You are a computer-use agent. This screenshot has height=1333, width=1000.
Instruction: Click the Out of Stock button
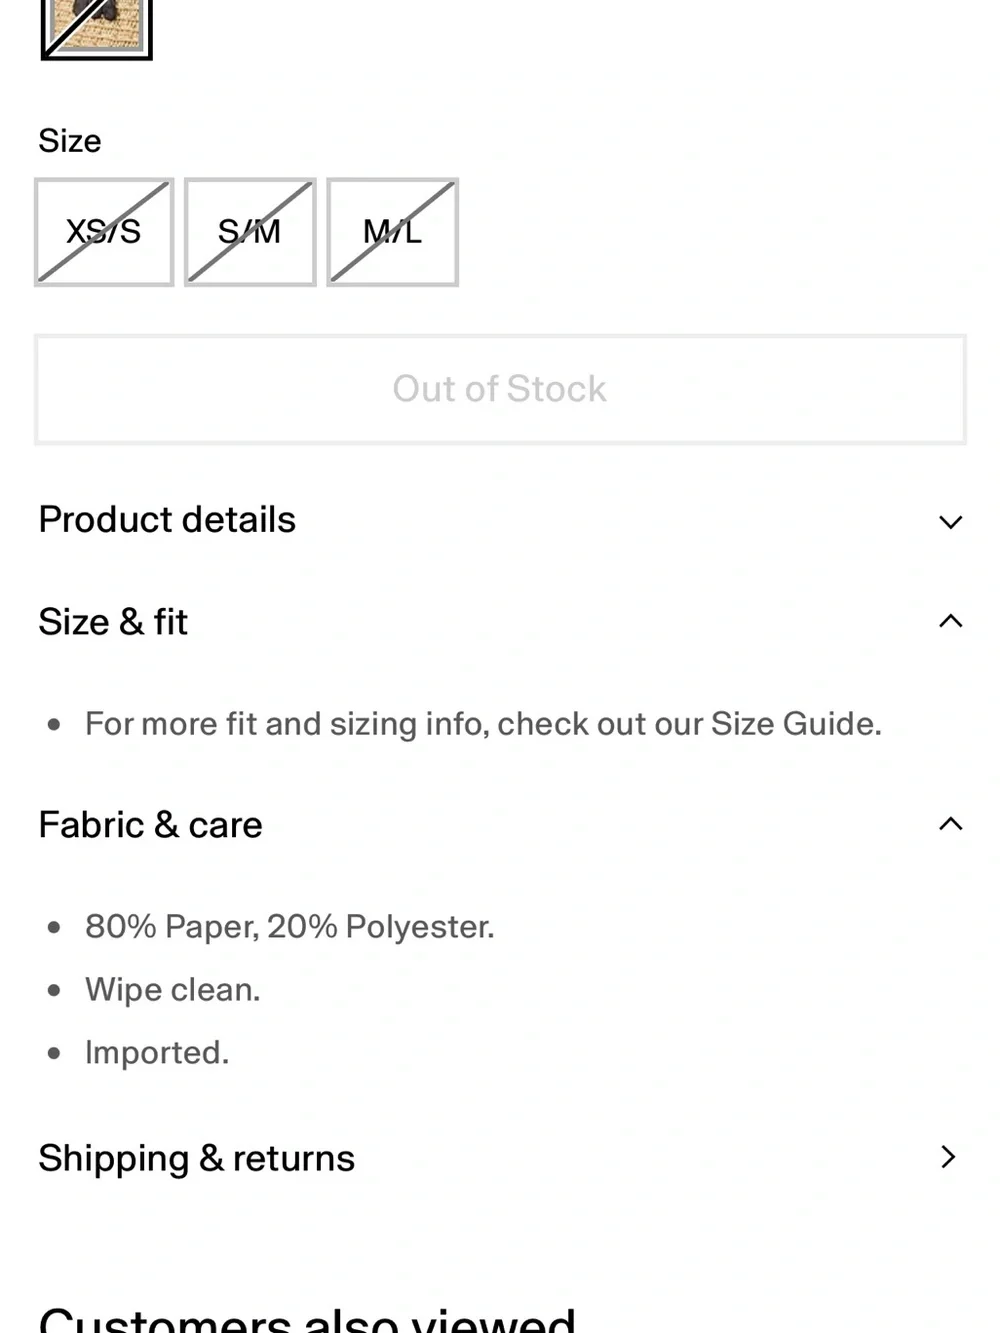coord(500,389)
